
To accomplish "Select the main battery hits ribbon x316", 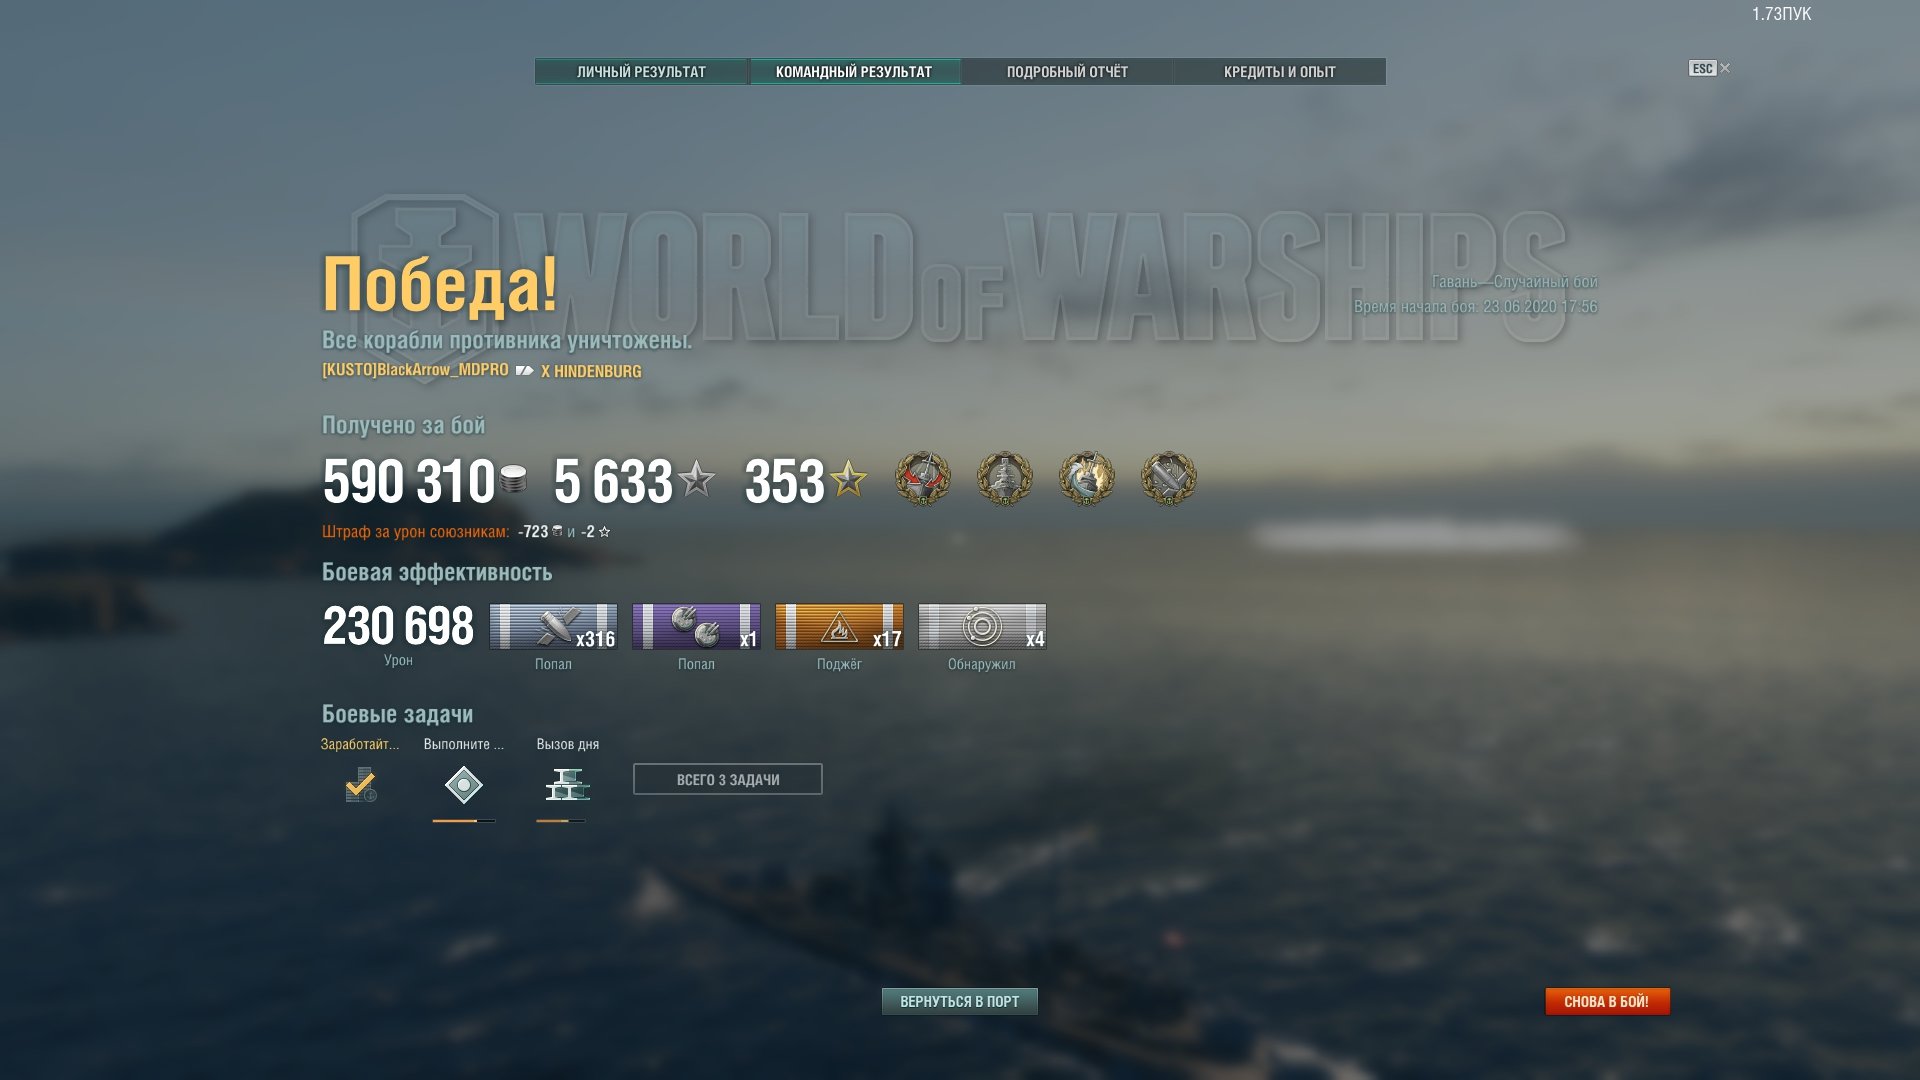I will [x=553, y=627].
